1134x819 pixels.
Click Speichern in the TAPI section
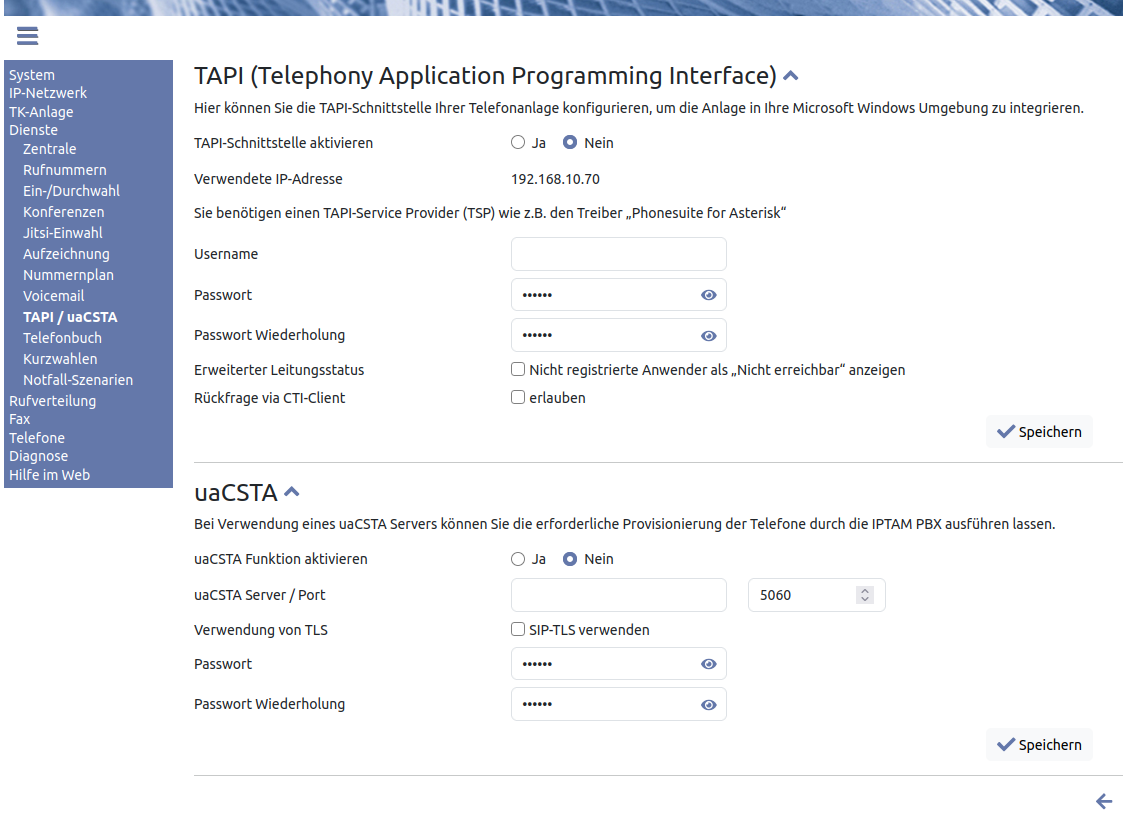(x=1039, y=432)
